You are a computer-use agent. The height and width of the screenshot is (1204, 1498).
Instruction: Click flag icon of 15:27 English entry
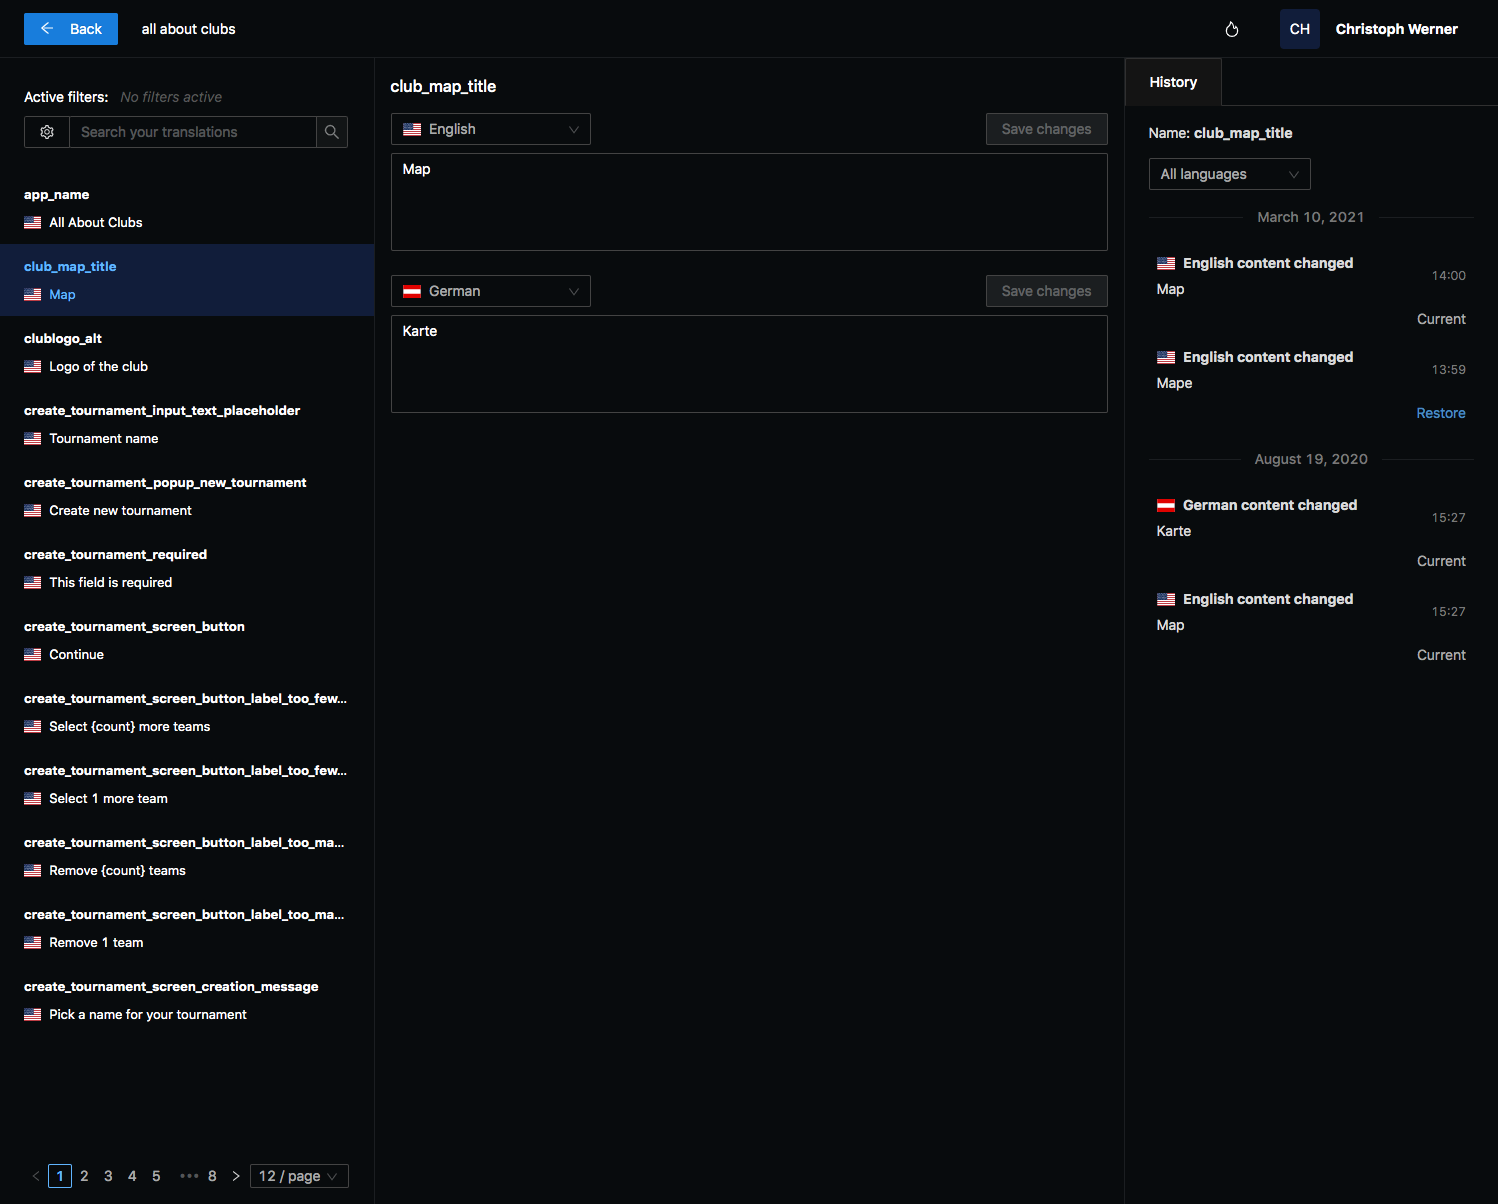point(1166,599)
